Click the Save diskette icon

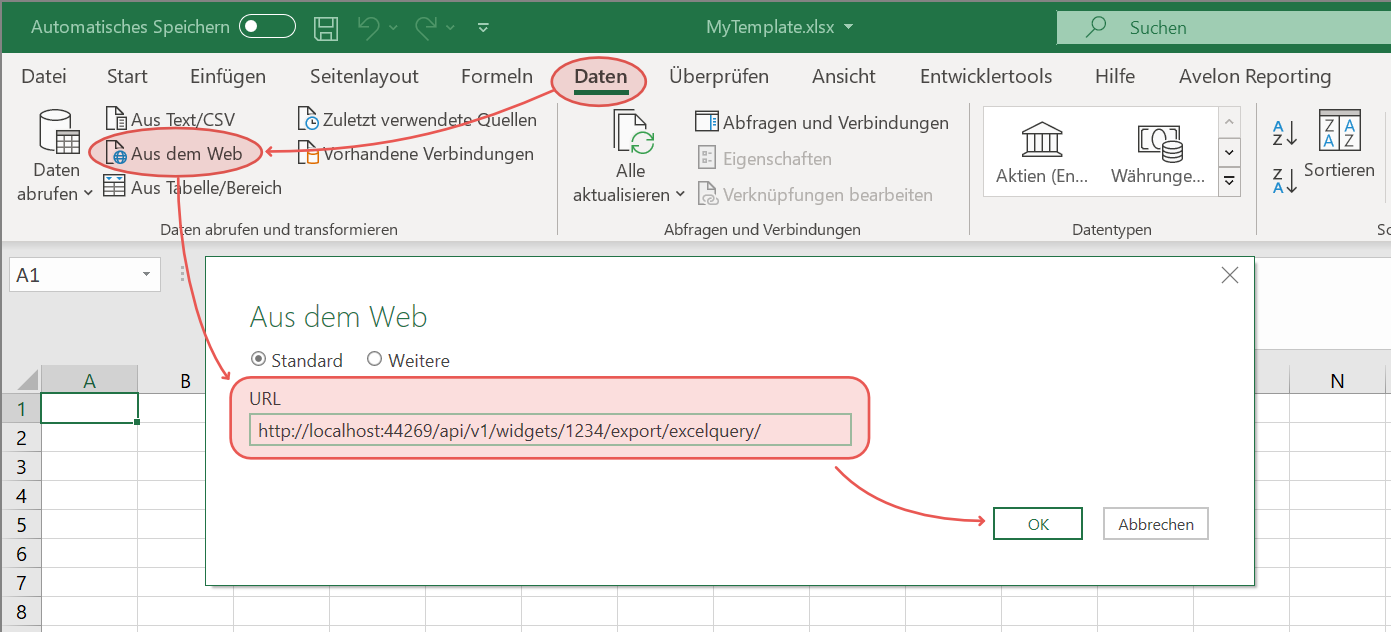coord(326,27)
